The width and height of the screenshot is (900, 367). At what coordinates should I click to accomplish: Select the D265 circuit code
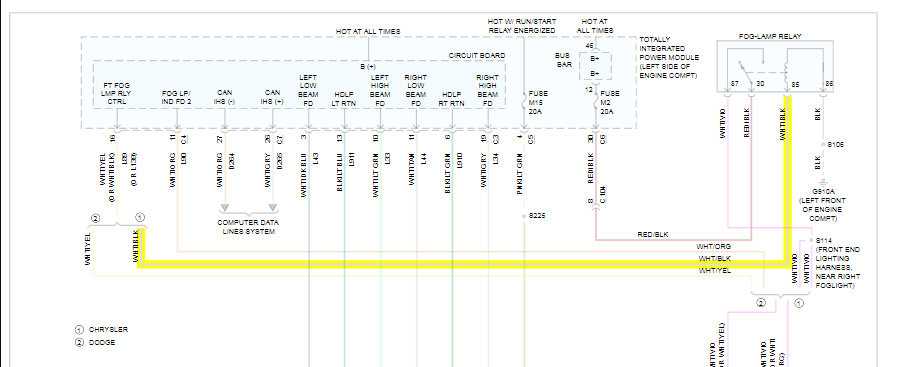(280, 160)
